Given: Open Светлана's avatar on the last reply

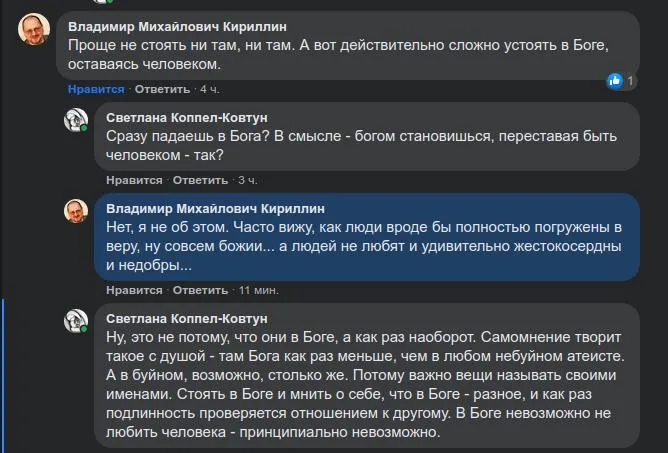Looking at the screenshot, I should click(76, 321).
